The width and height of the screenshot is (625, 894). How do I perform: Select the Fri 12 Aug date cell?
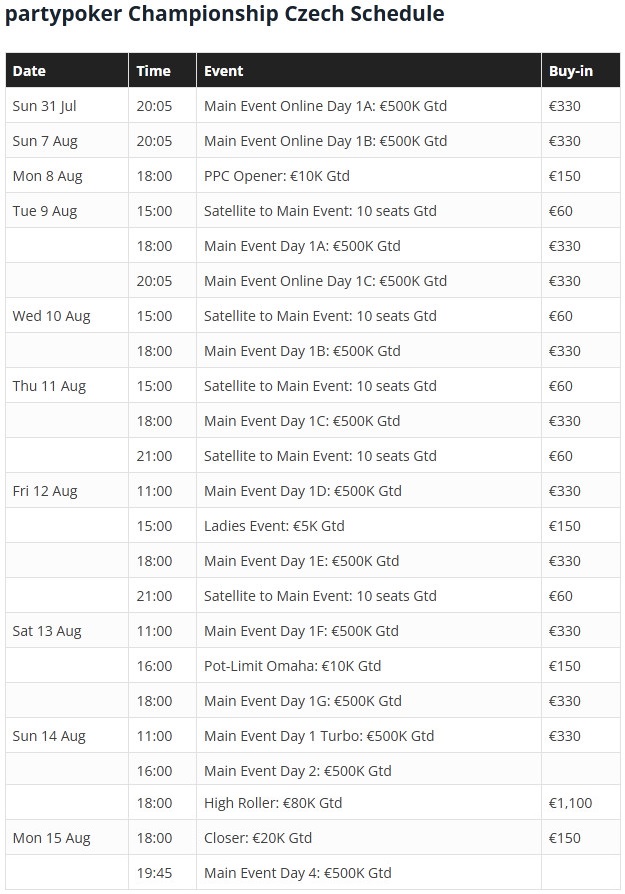67,491
